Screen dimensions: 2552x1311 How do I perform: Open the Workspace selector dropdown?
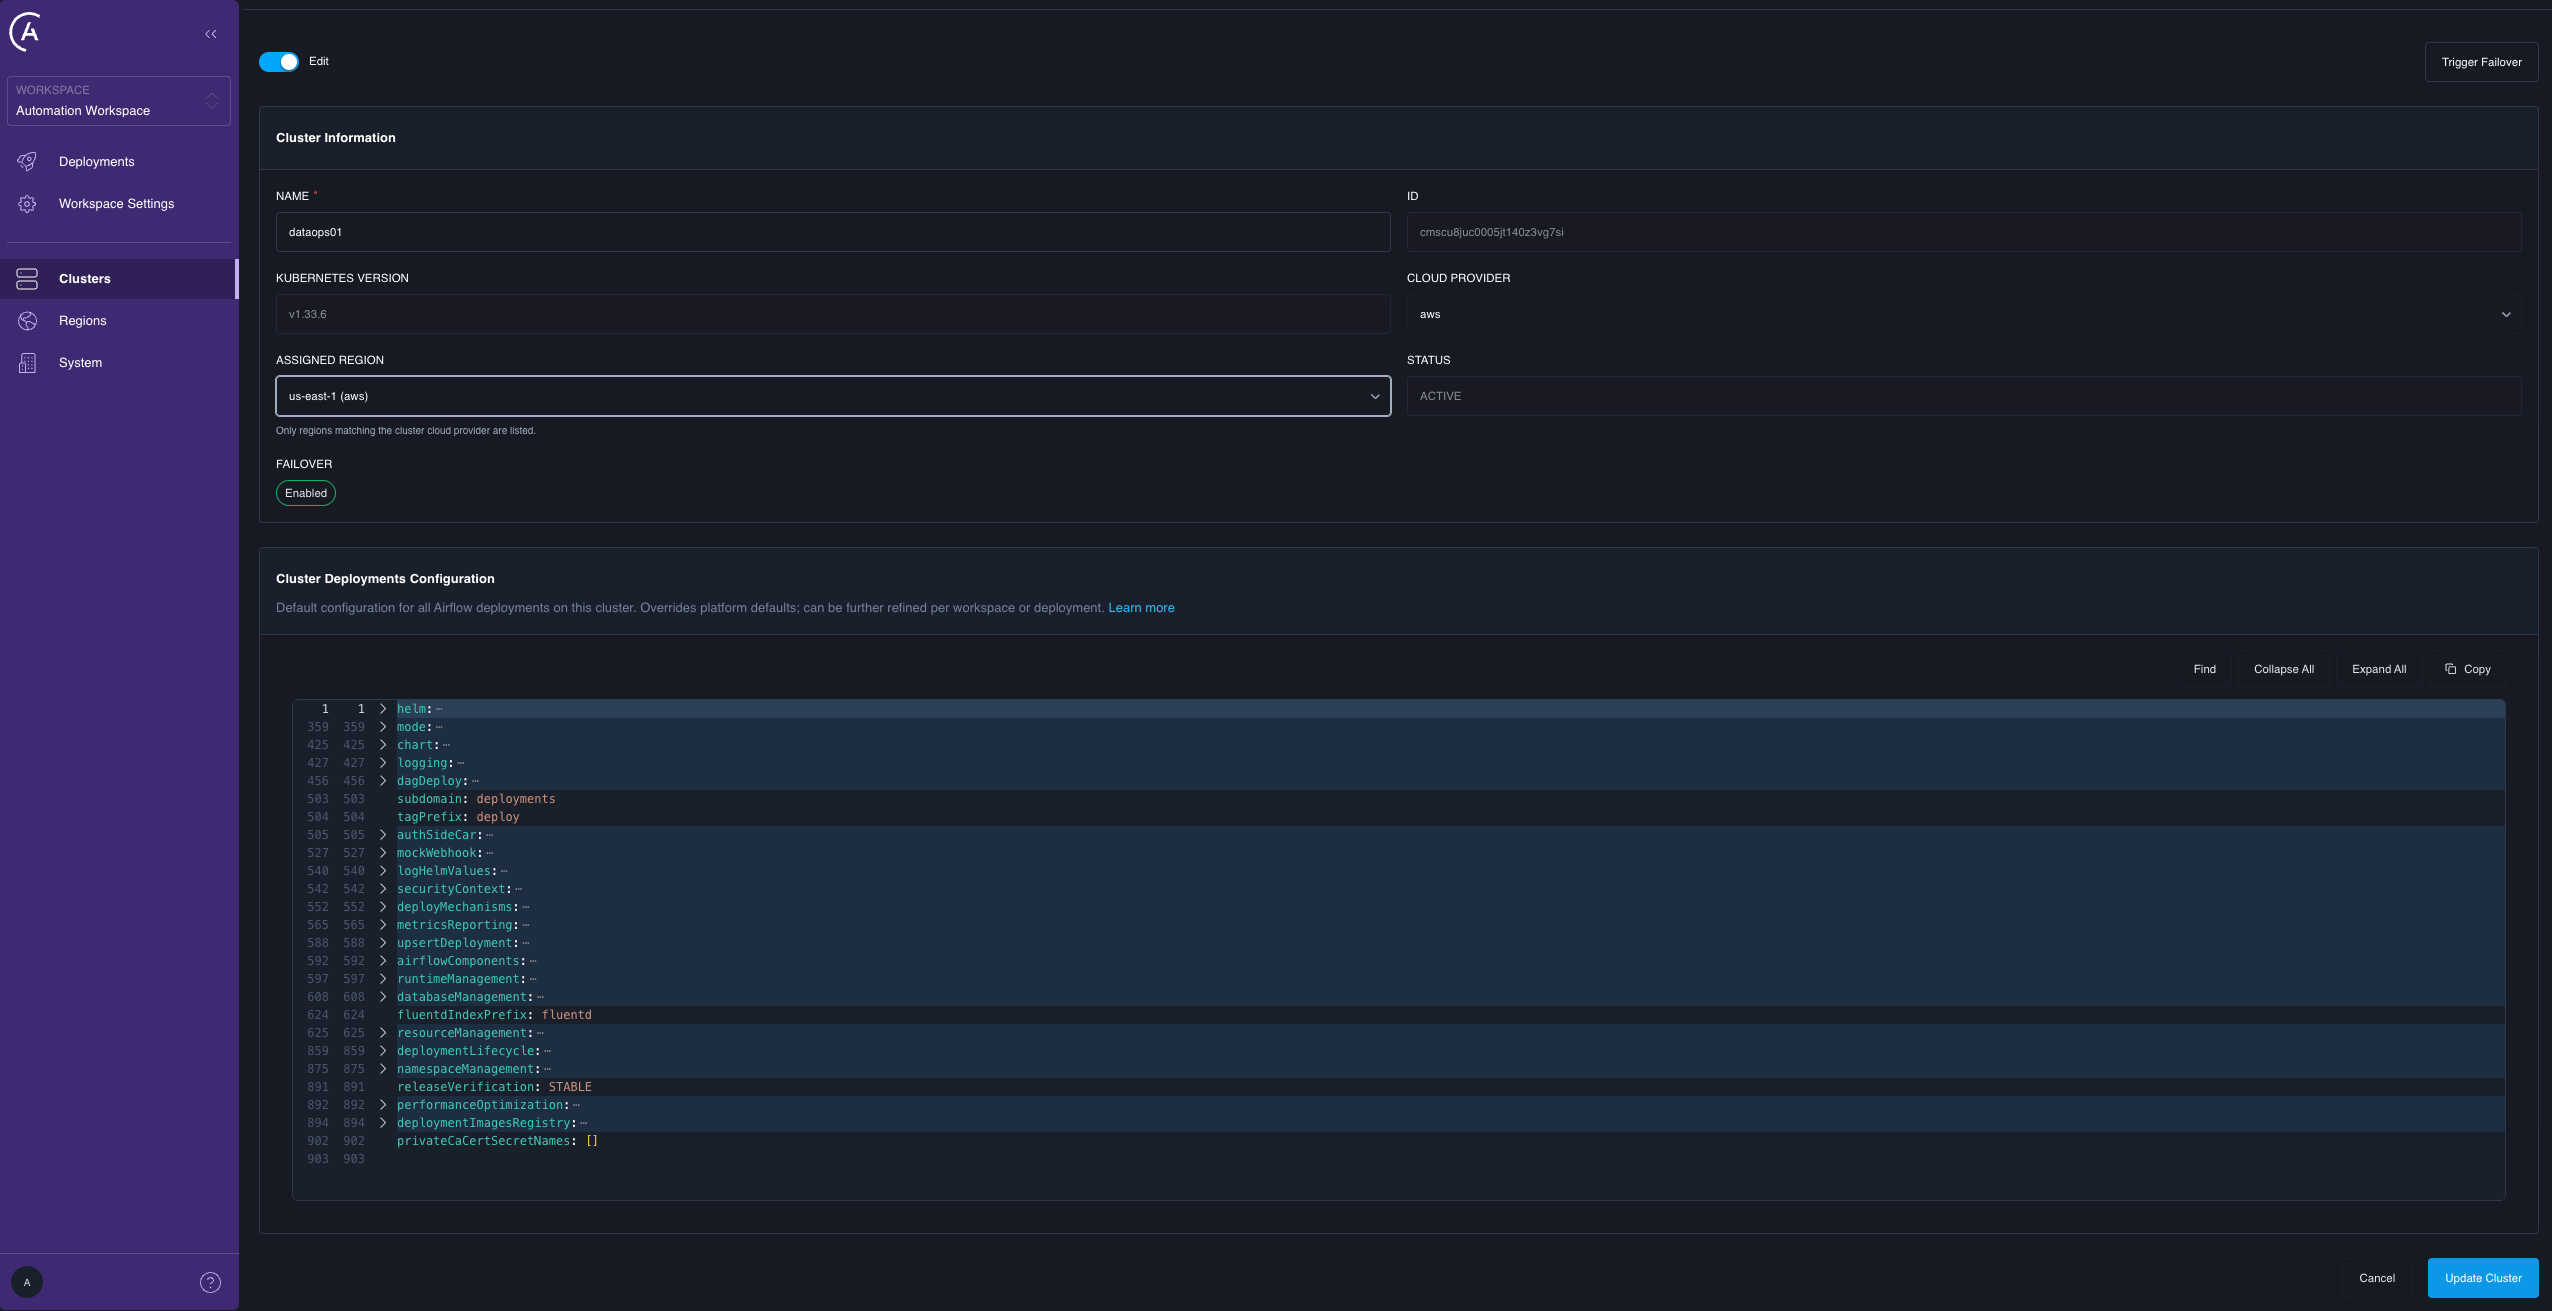(119, 101)
